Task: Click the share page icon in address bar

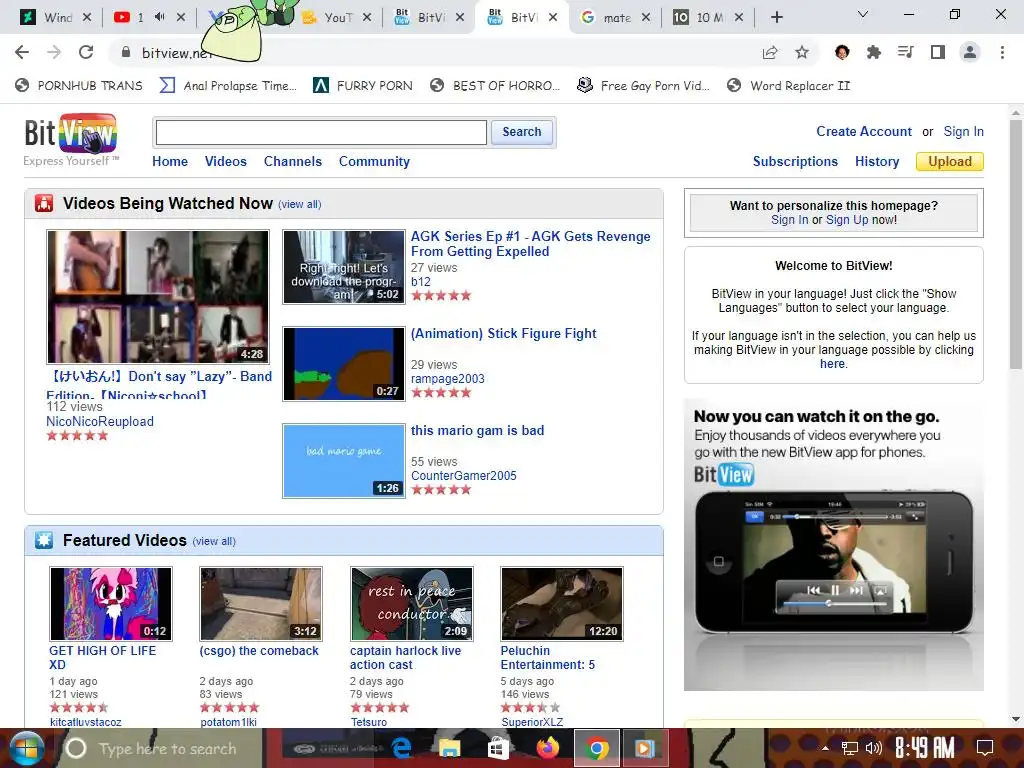Action: click(770, 52)
